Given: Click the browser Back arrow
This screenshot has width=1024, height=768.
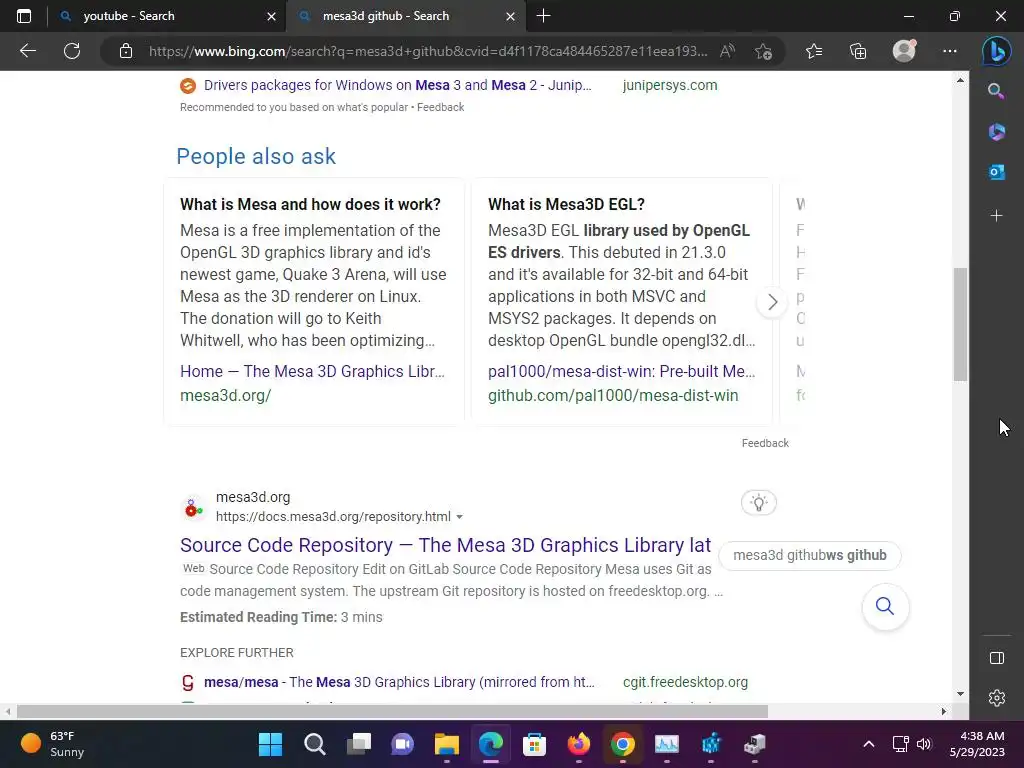Looking at the screenshot, I should (27, 51).
